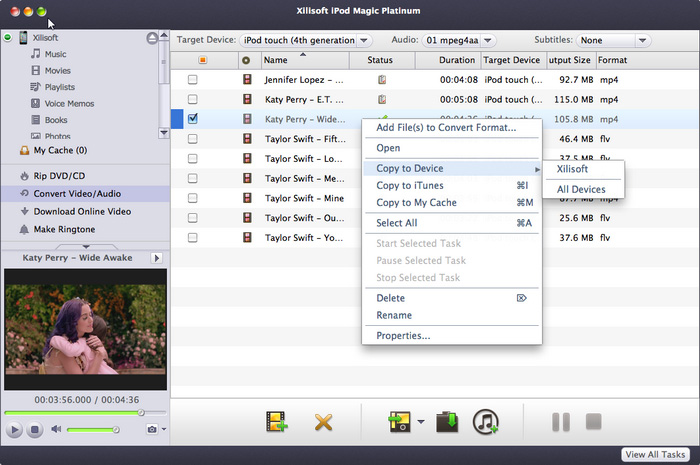Choose Properties from the context menu
700x465 pixels.
[x=452, y=336]
